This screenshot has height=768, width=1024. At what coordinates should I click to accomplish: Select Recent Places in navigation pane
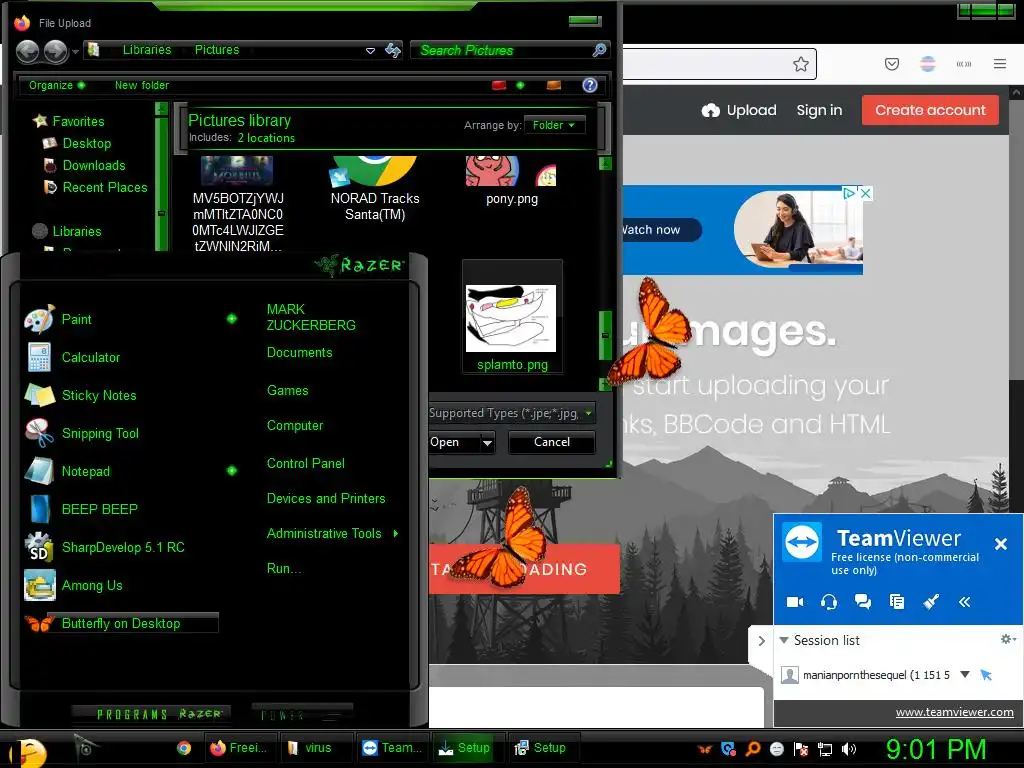click(104, 188)
